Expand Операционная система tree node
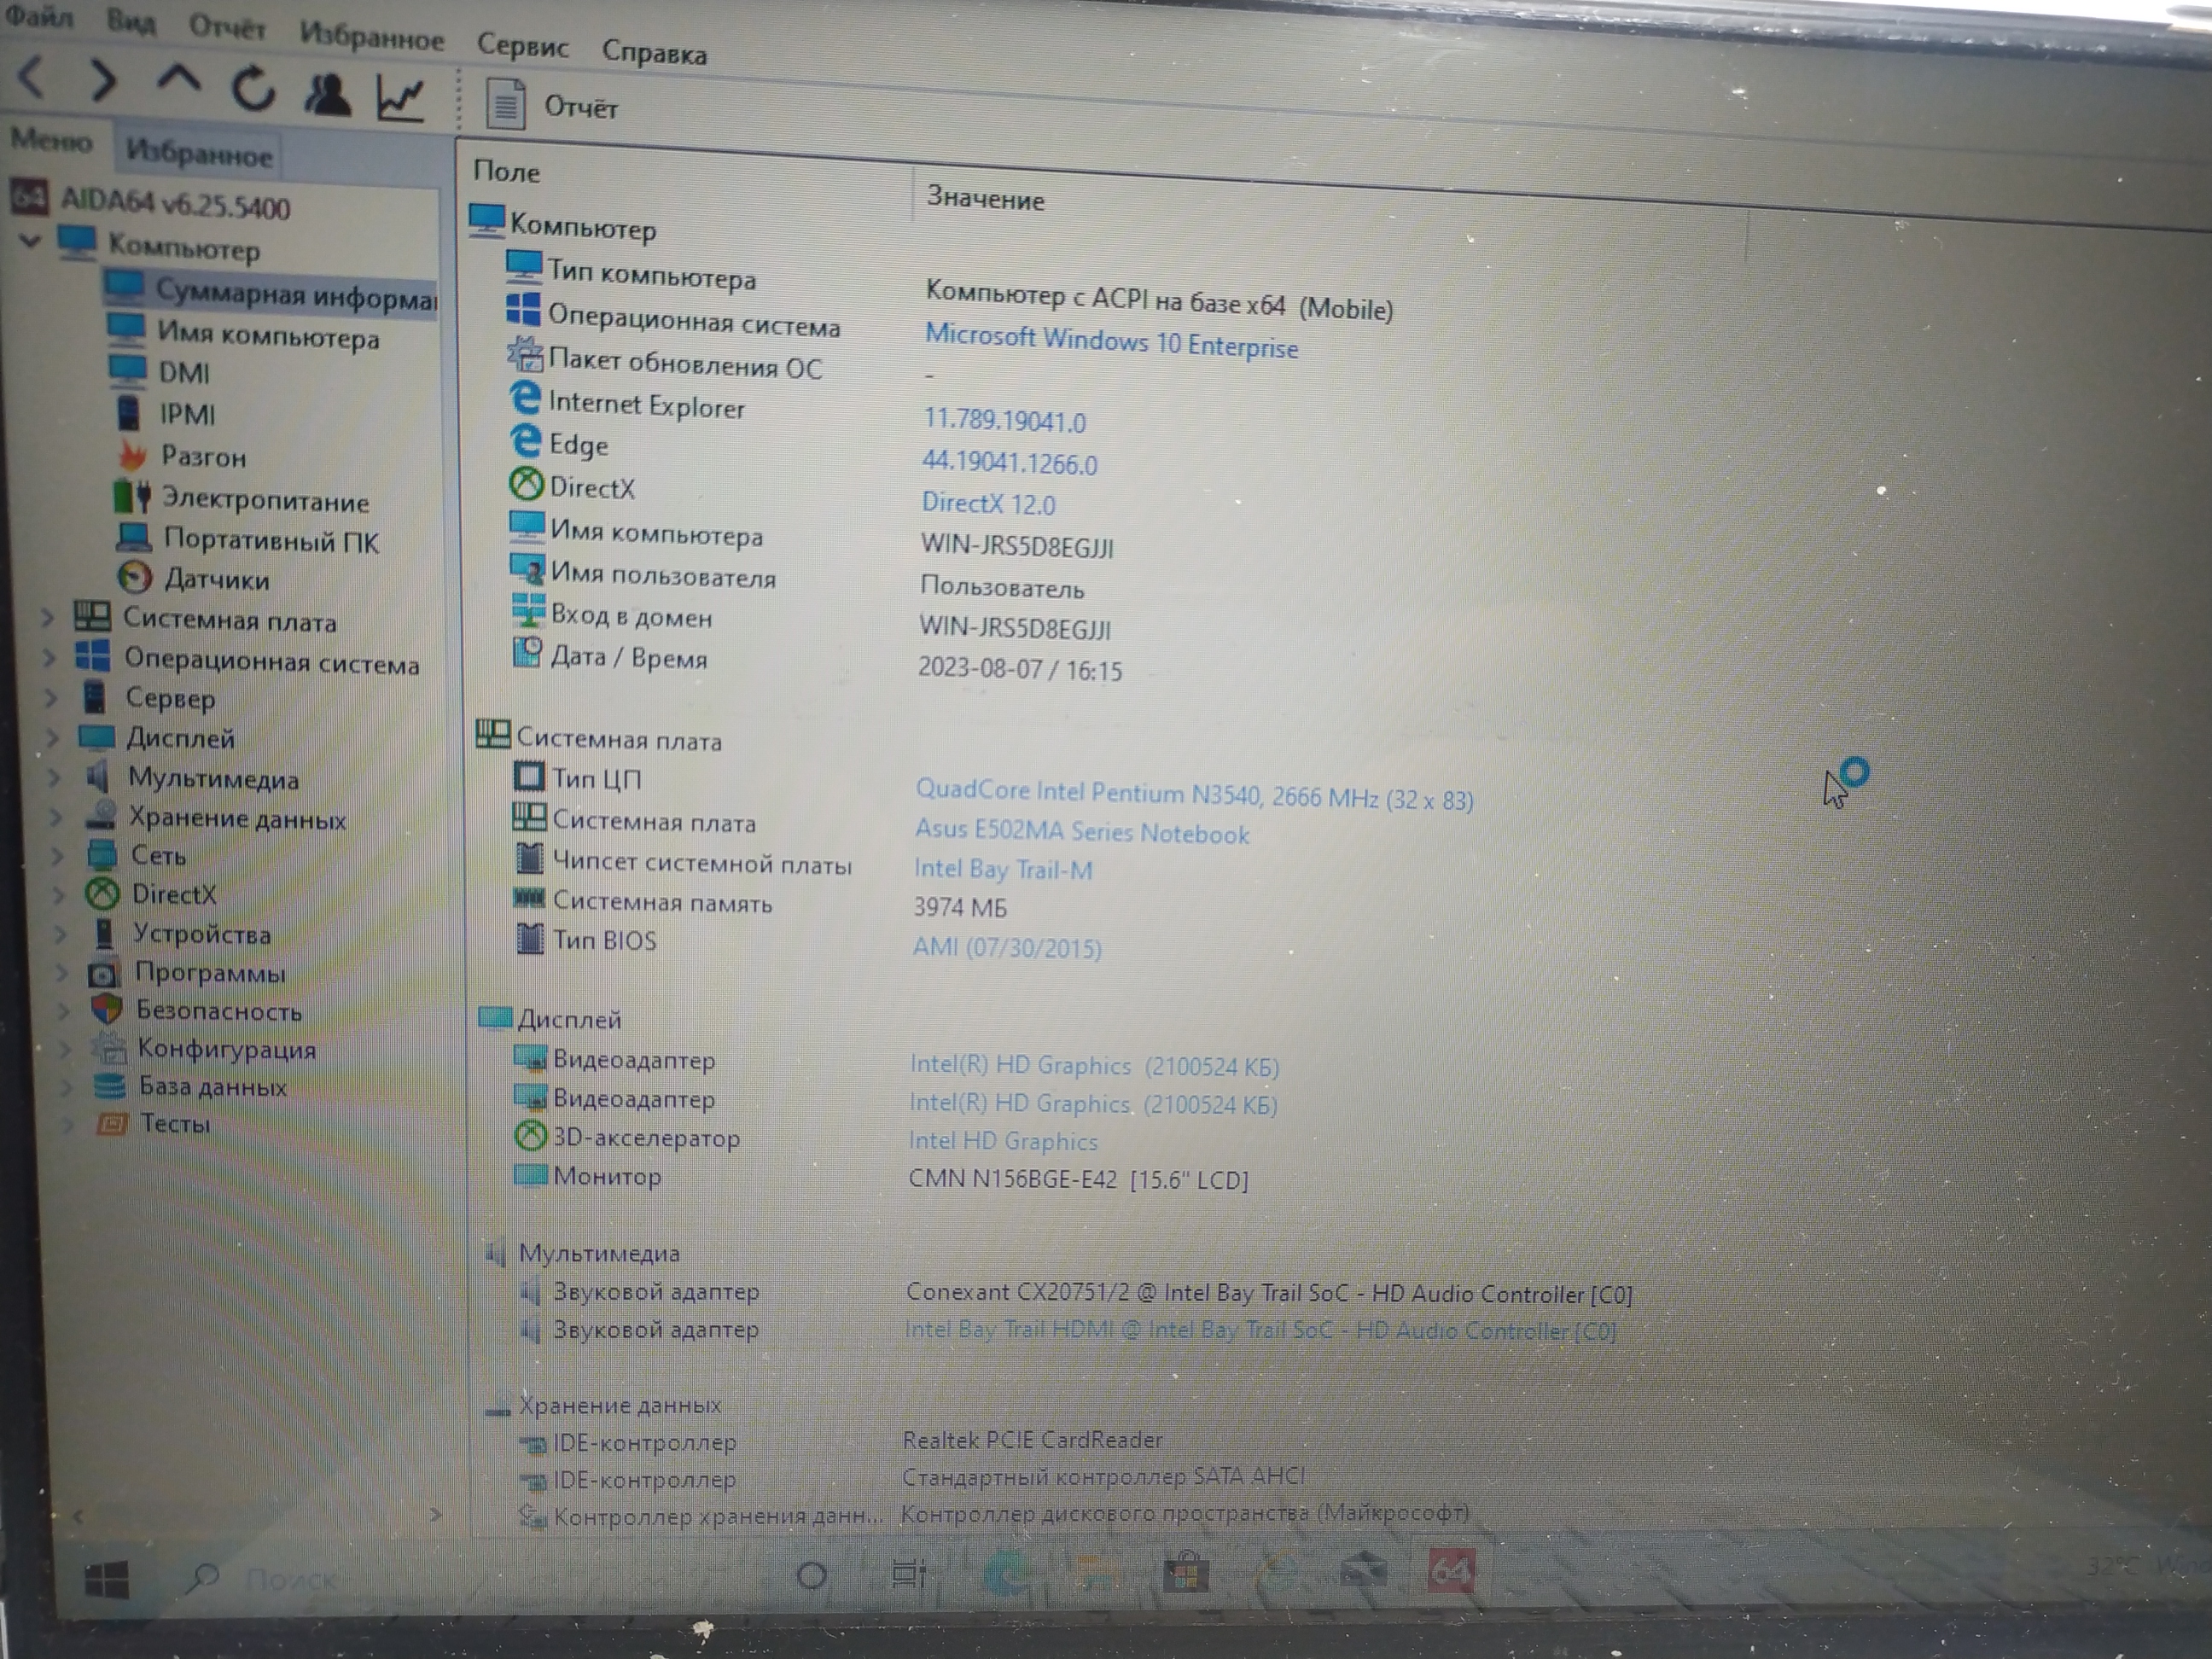This screenshot has height=1659, width=2212. pyautogui.click(x=49, y=658)
